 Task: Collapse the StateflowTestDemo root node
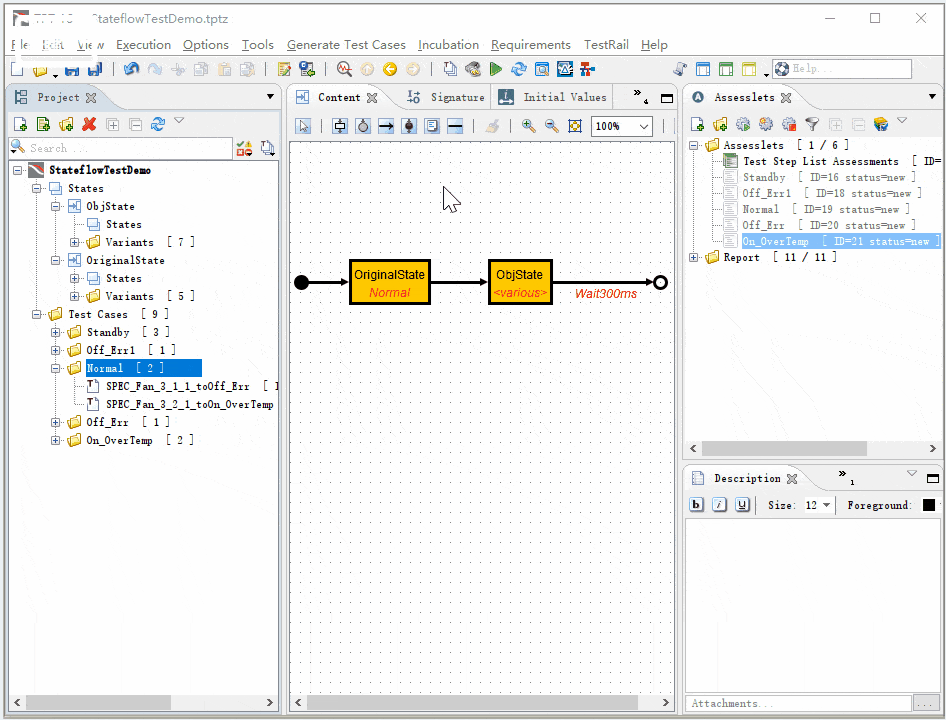coord(18,170)
